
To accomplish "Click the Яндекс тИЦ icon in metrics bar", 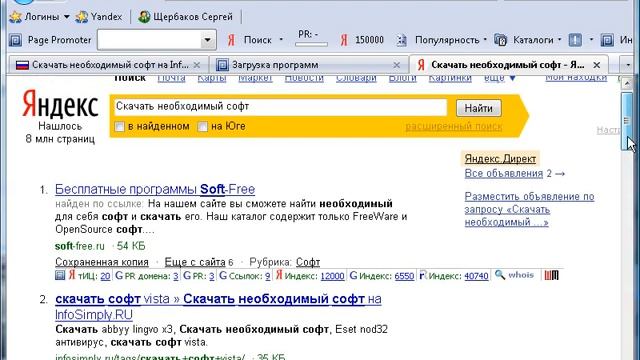I will (x=72, y=276).
